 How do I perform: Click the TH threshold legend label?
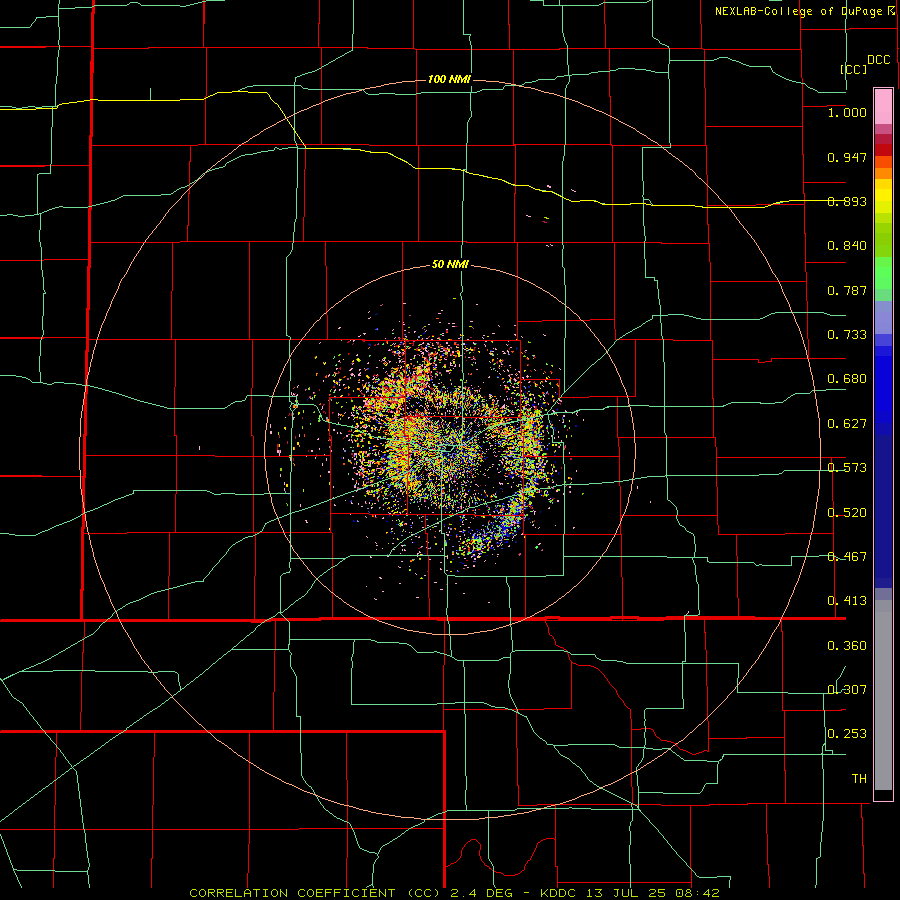(x=859, y=779)
